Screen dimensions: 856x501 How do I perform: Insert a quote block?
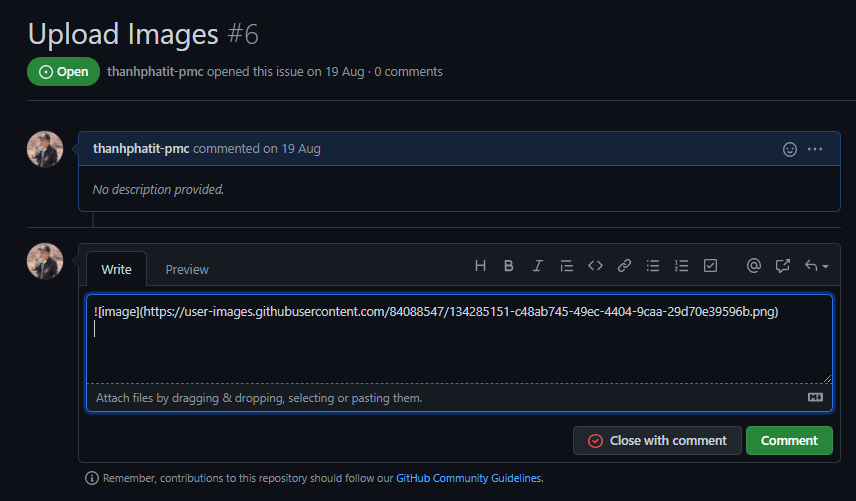tap(567, 266)
